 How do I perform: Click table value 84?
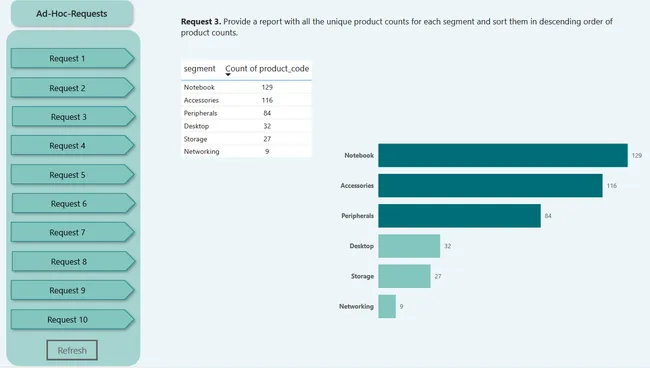(x=267, y=113)
